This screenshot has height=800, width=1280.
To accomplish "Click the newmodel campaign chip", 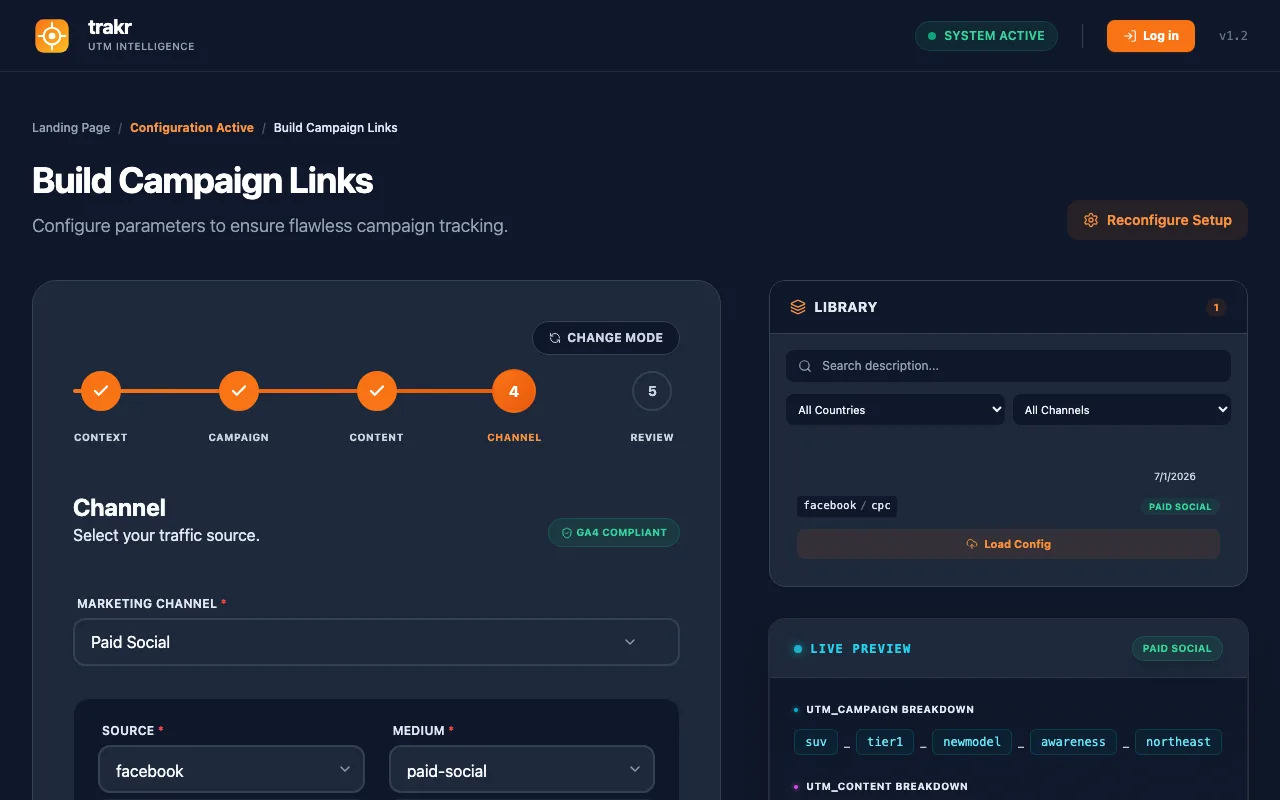I will (x=972, y=742).
